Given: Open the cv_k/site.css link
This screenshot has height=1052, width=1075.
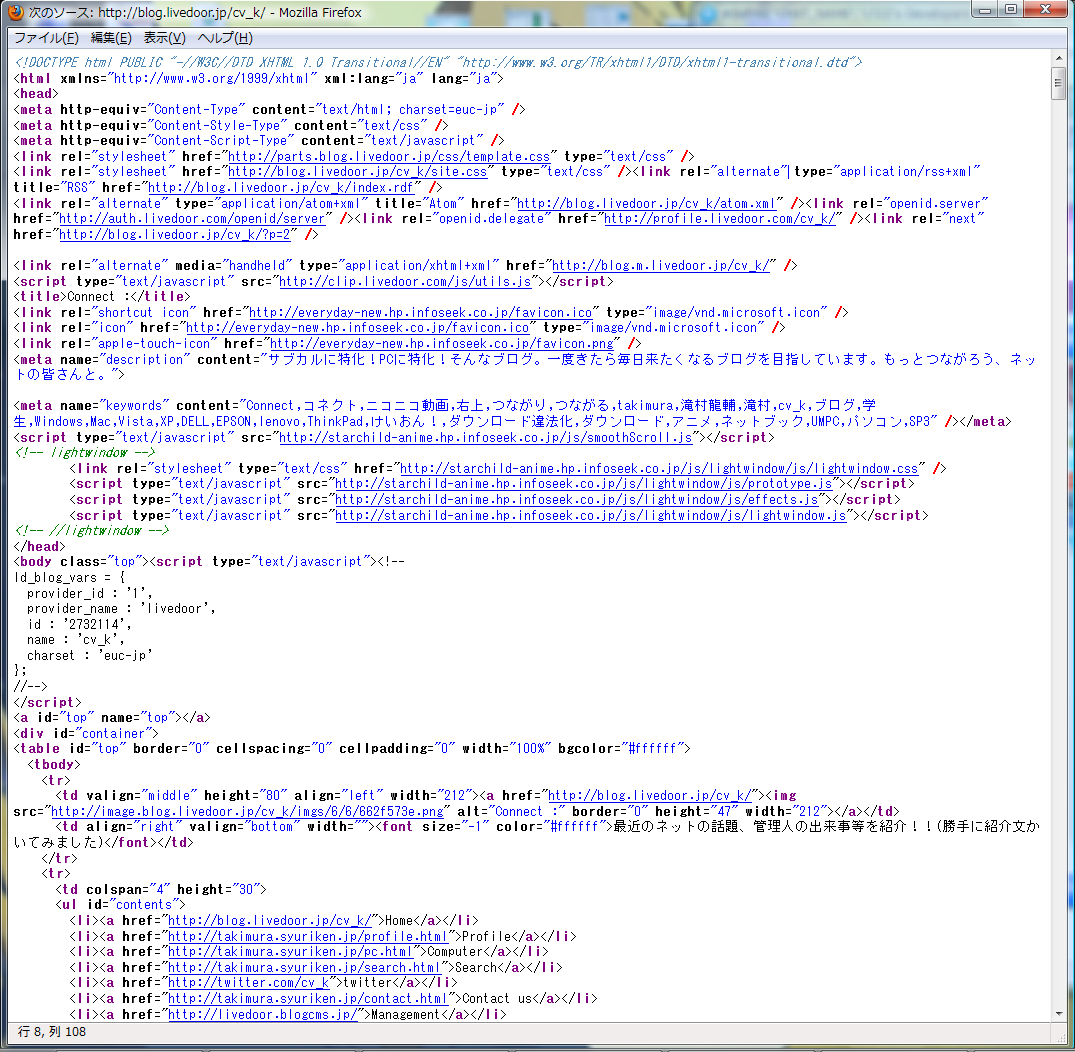Looking at the screenshot, I should pos(357,171).
